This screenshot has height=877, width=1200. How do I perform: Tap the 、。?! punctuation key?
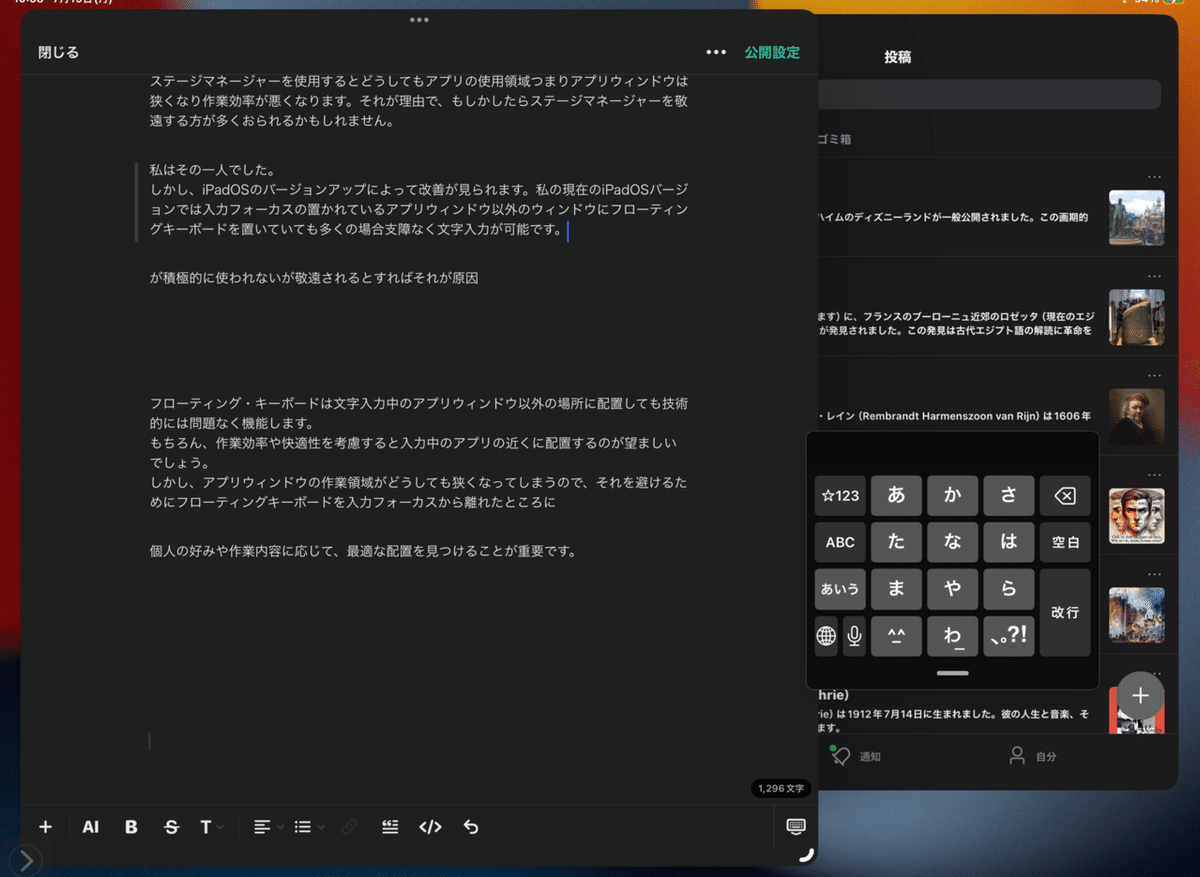(1009, 636)
